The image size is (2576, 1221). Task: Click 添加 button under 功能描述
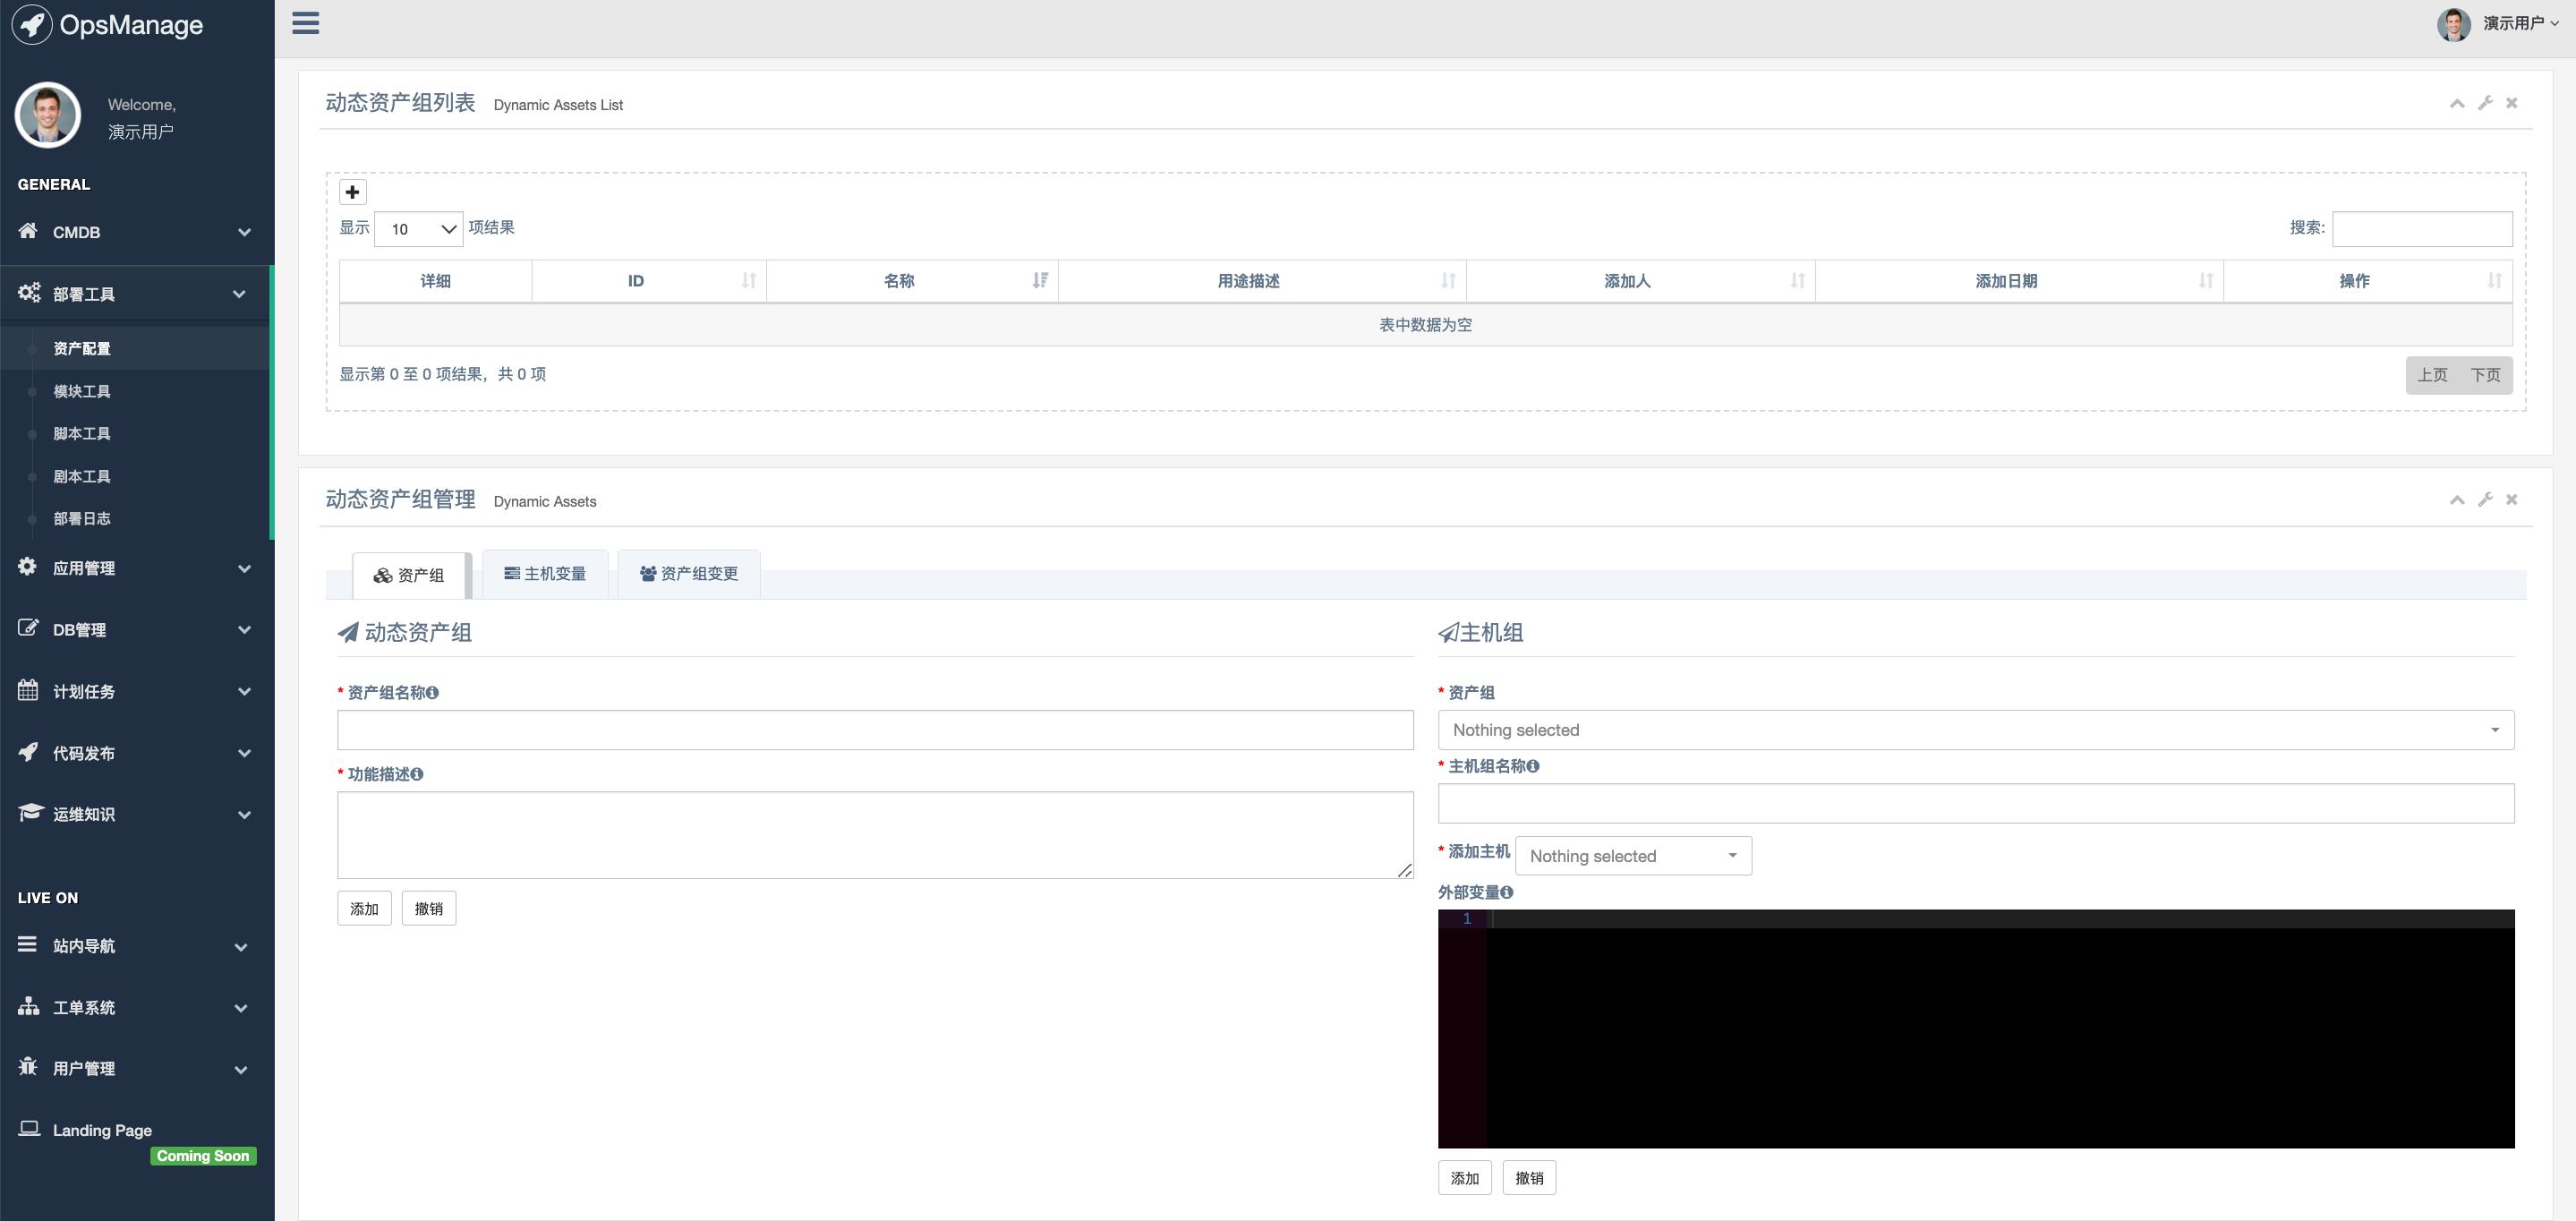364,909
